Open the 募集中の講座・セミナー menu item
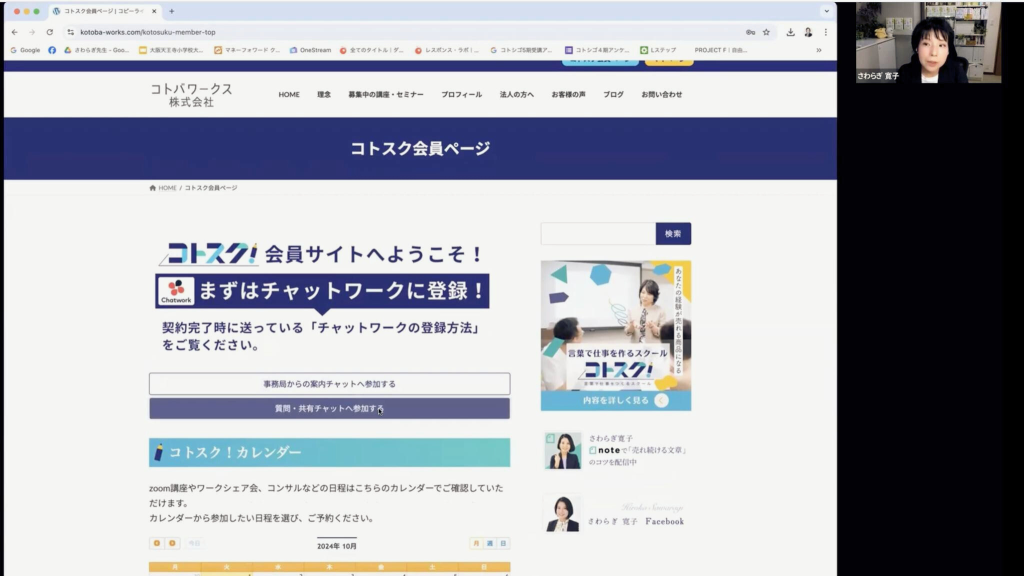Screen dimensions: 1024x576 point(386,95)
